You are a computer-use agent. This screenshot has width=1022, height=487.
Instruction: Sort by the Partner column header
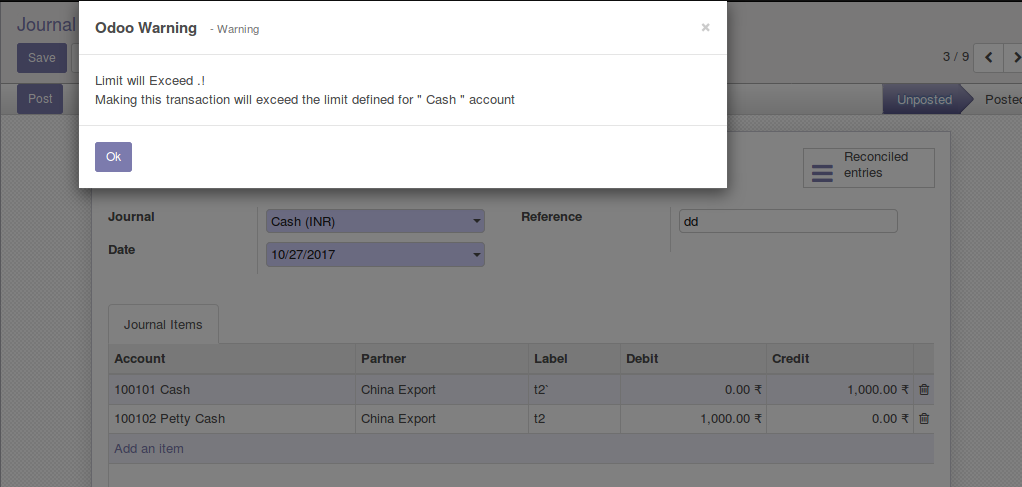click(x=383, y=359)
